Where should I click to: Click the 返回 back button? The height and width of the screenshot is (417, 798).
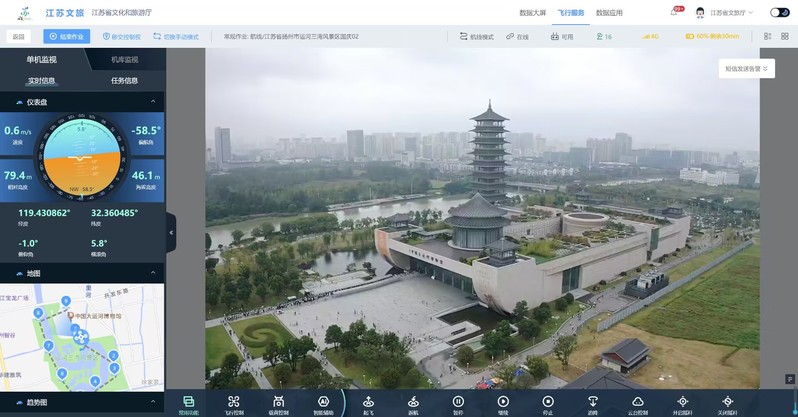[18, 36]
